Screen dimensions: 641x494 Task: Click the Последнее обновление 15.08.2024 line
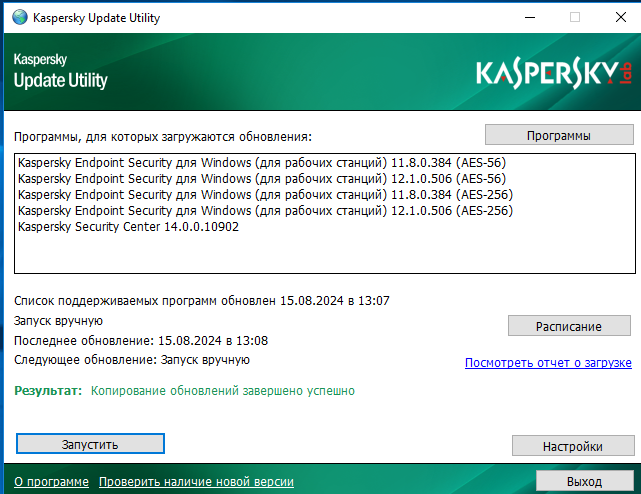click(141, 341)
